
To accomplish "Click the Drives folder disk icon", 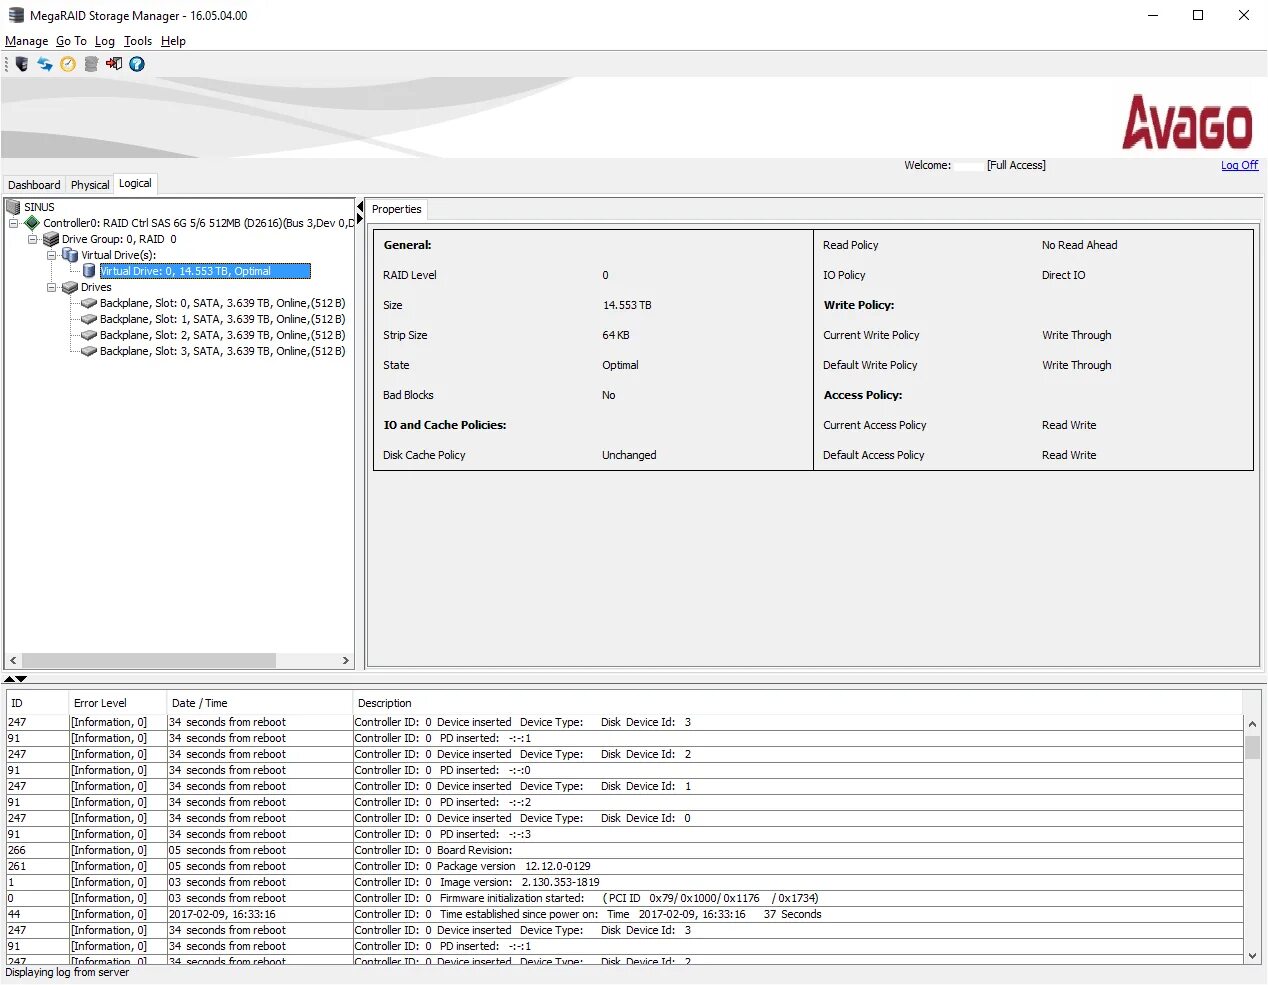I will pyautogui.click(x=70, y=287).
